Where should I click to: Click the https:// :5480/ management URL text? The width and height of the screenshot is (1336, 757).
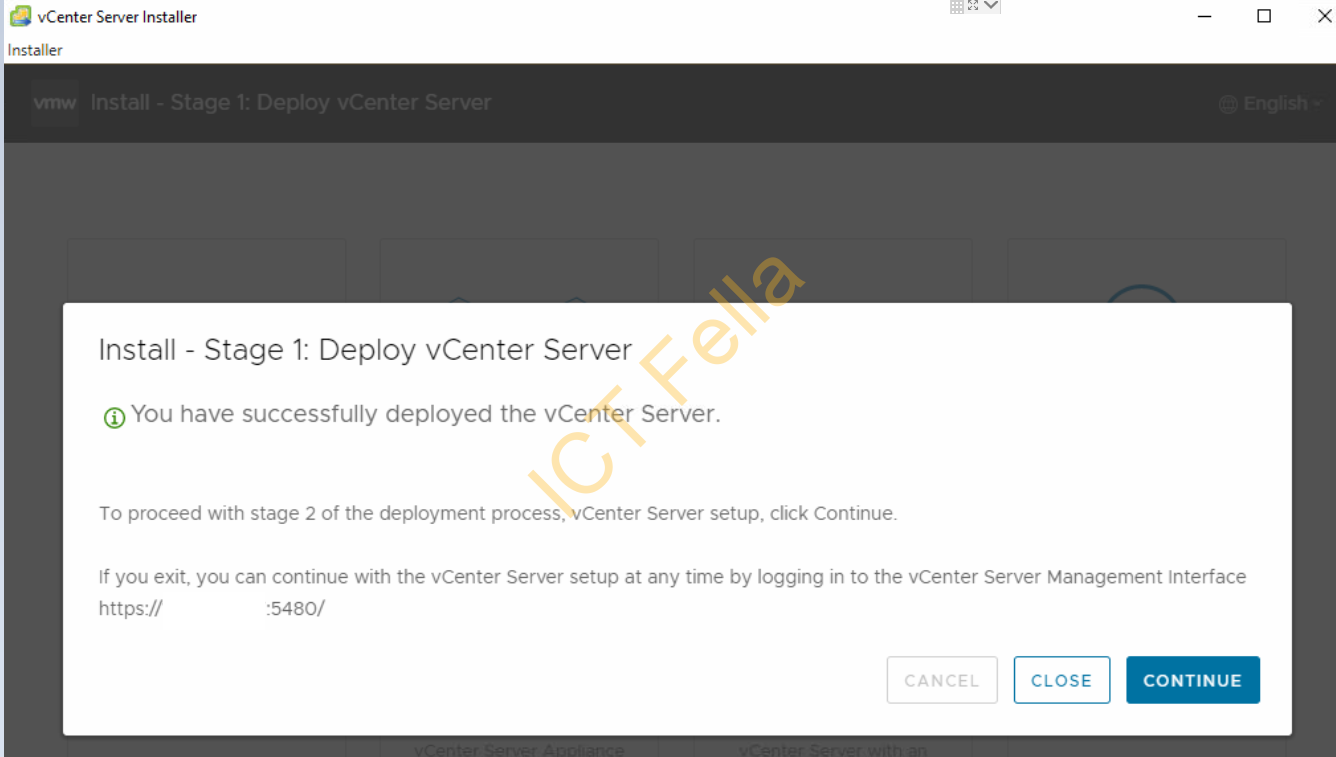pos(212,608)
